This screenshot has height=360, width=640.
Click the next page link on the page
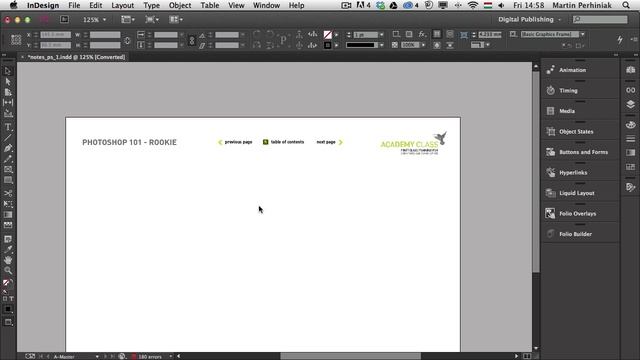[x=330, y=142]
